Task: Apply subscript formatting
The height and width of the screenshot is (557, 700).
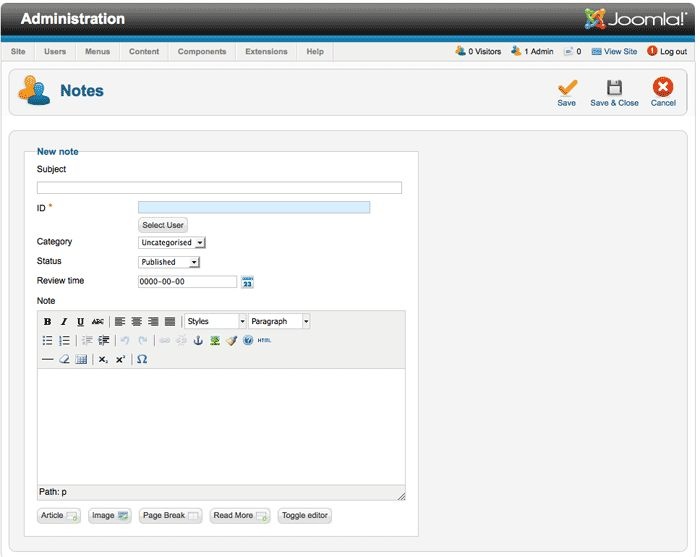Action: point(103,359)
